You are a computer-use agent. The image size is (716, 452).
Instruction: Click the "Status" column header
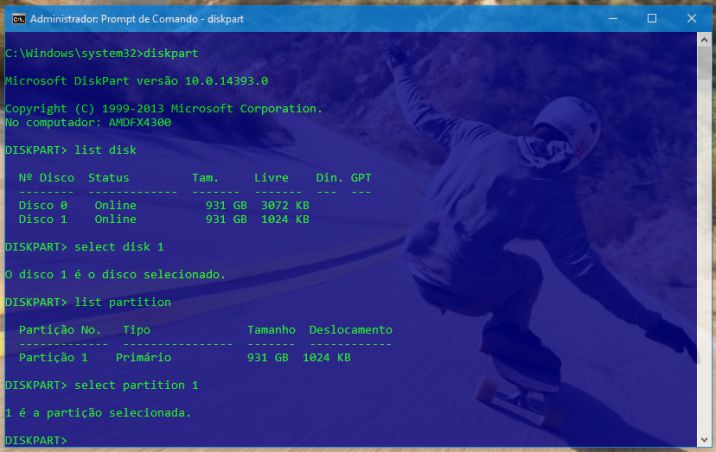109,178
